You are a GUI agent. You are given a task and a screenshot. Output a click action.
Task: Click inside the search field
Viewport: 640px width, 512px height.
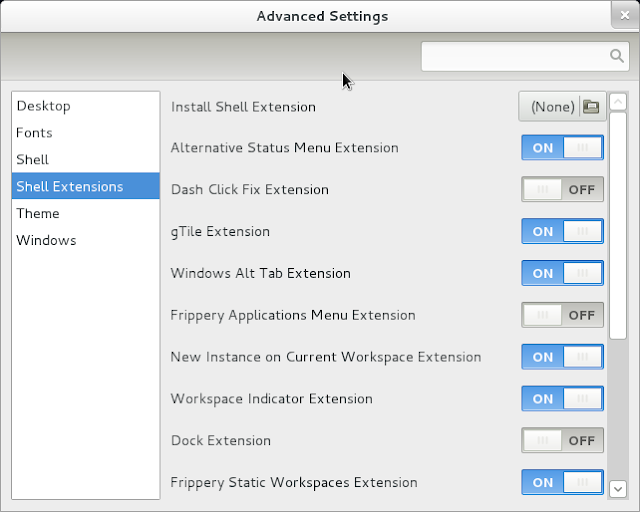[515, 56]
